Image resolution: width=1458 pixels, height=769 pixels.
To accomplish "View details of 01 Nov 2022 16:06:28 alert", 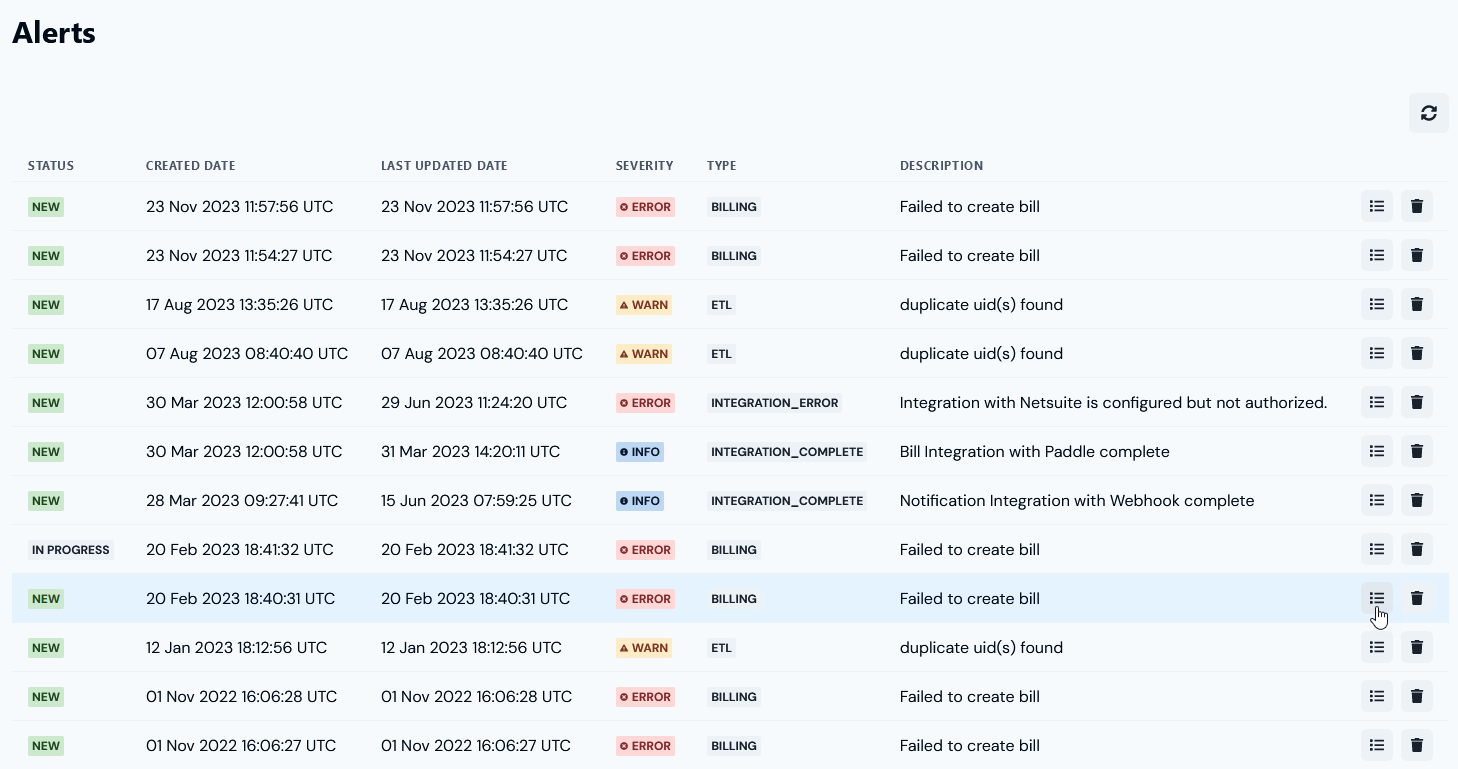I will tap(1377, 697).
